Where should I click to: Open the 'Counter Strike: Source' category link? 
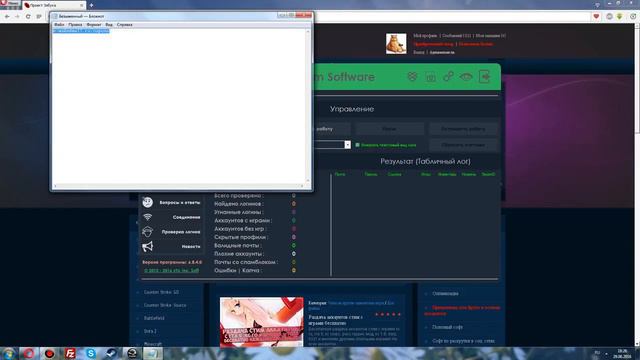[x=165, y=305]
